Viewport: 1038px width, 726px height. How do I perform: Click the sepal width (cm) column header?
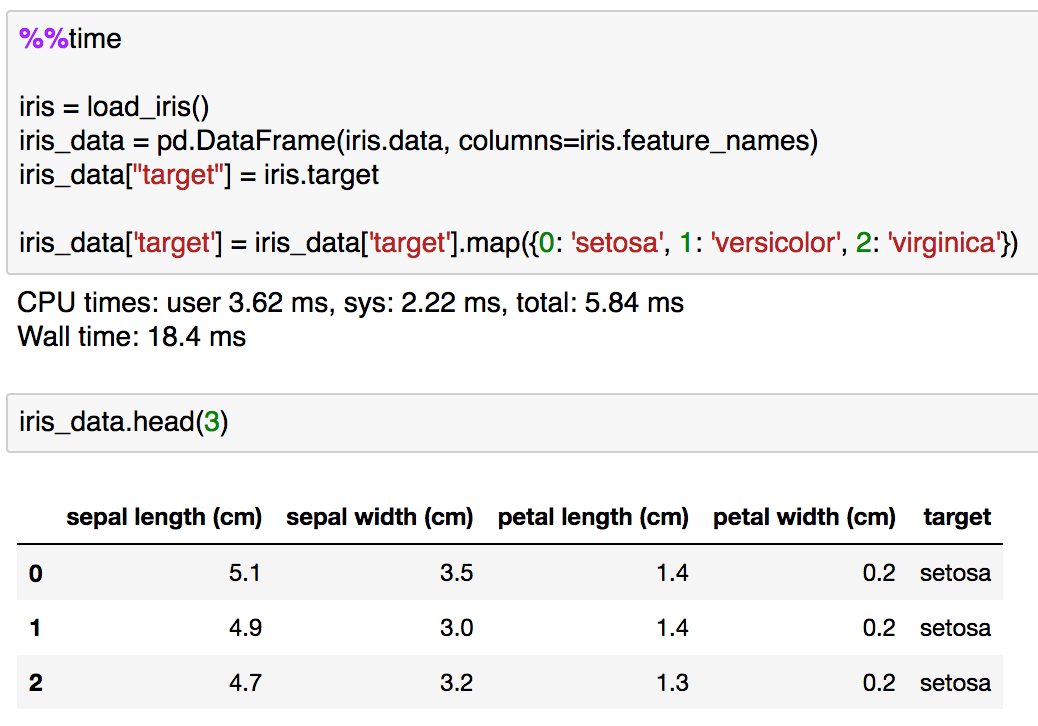click(x=379, y=517)
